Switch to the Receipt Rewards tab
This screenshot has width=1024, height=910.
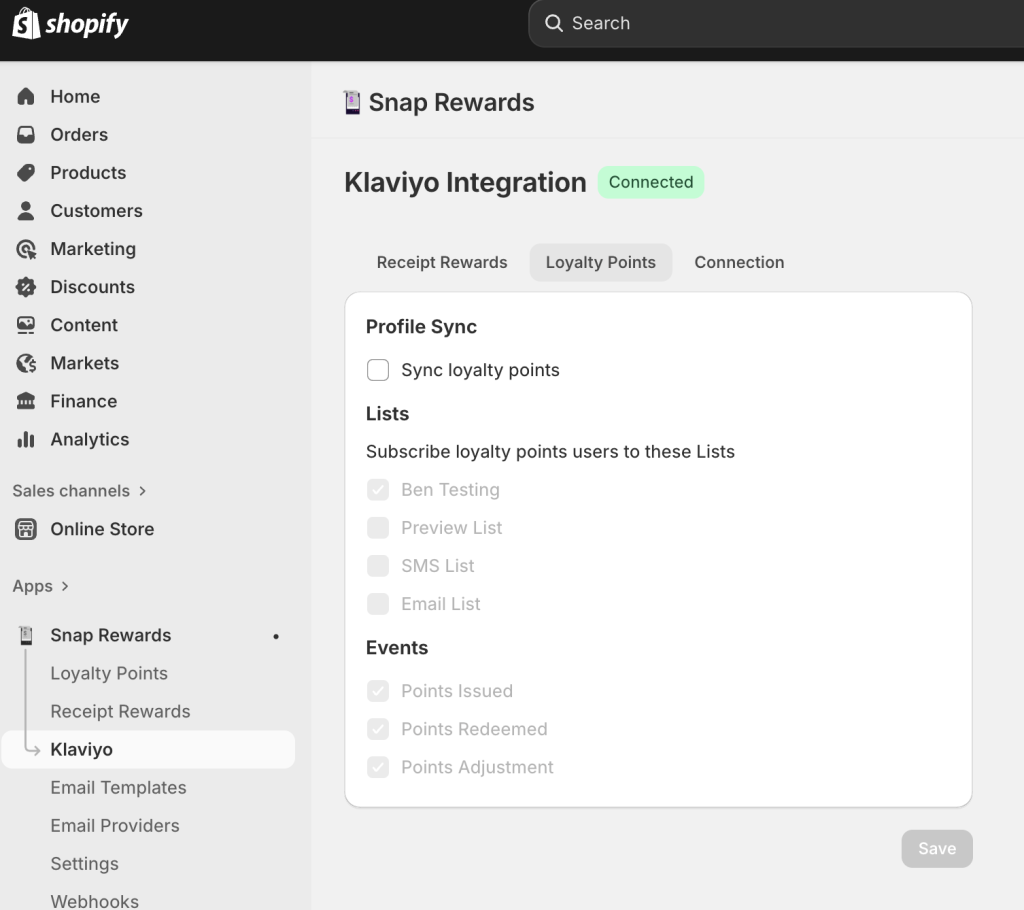pyautogui.click(x=442, y=262)
